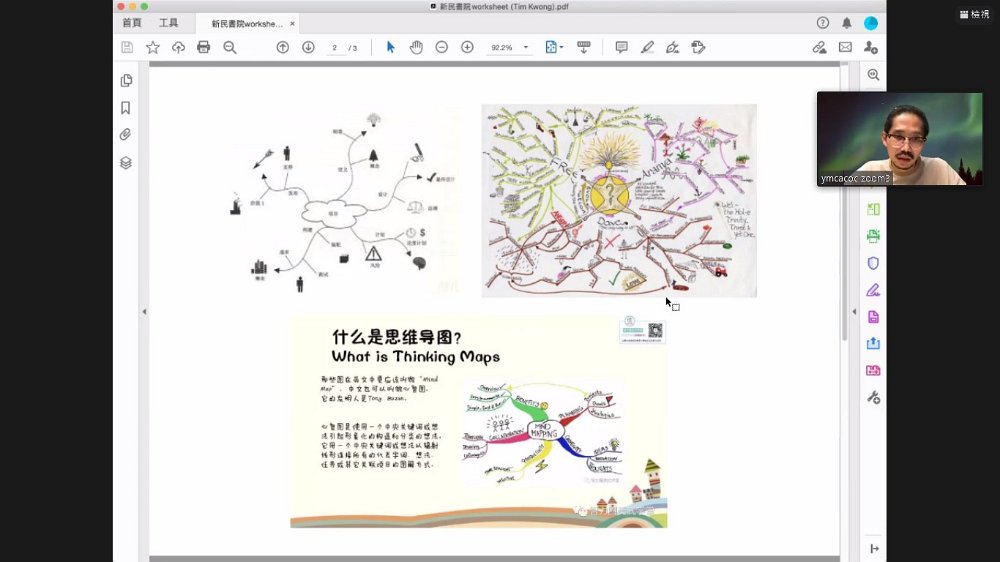The width and height of the screenshot is (1000, 562).
Task: Open page thumbnails panel icon
Action: (x=126, y=80)
